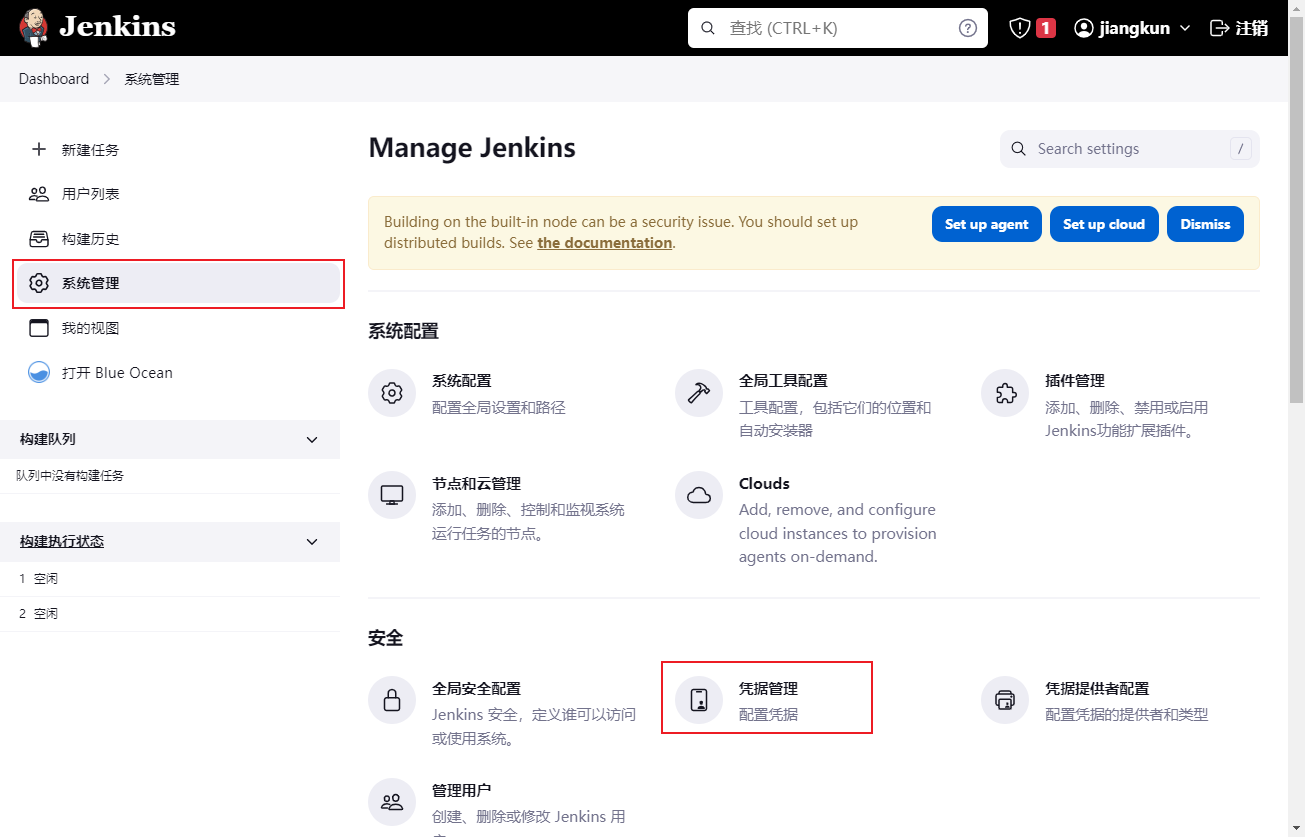Image resolution: width=1305 pixels, height=837 pixels.
Task: Click the Clouds cloud icon
Action: [699, 495]
